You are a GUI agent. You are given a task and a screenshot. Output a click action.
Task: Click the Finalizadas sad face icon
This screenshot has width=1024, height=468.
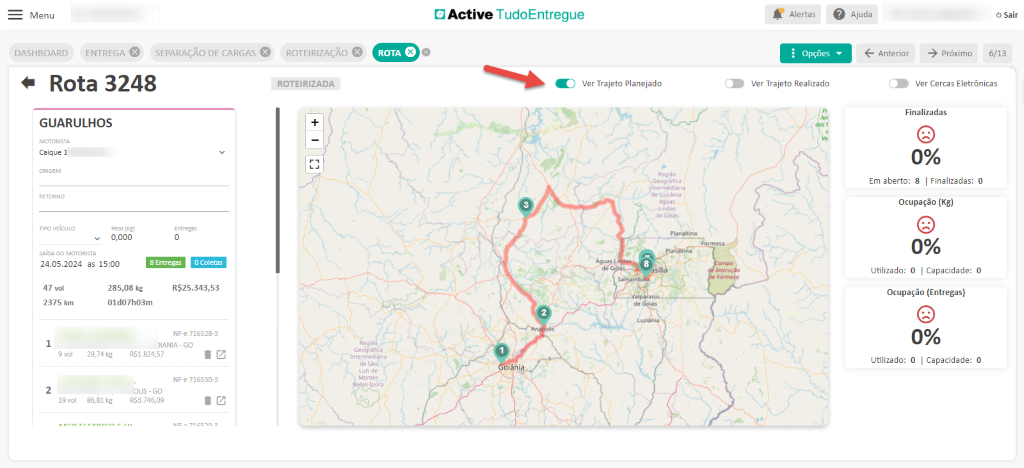[x=925, y=134]
